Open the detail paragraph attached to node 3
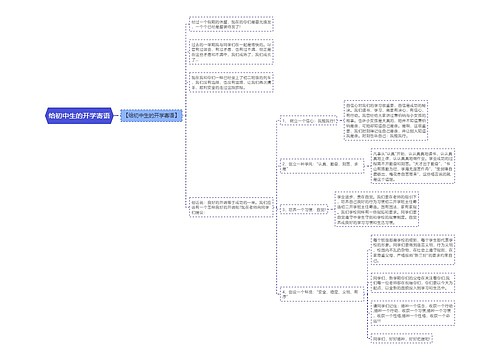The height and width of the screenshot is (360, 500). click(x=377, y=209)
